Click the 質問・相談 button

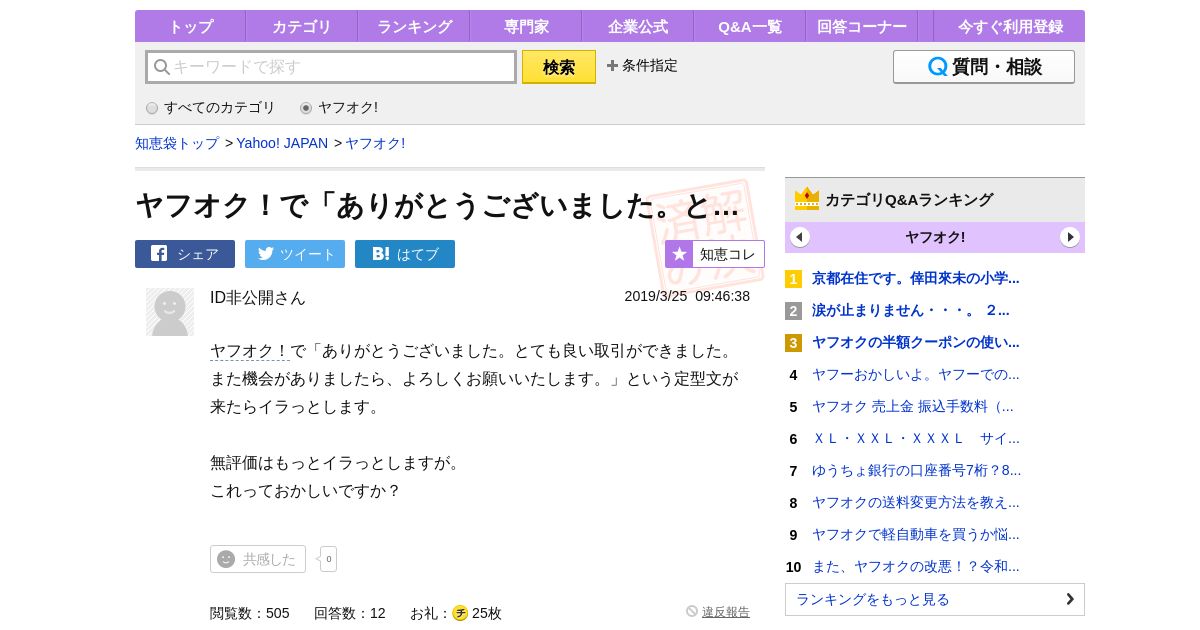[x=984, y=67]
